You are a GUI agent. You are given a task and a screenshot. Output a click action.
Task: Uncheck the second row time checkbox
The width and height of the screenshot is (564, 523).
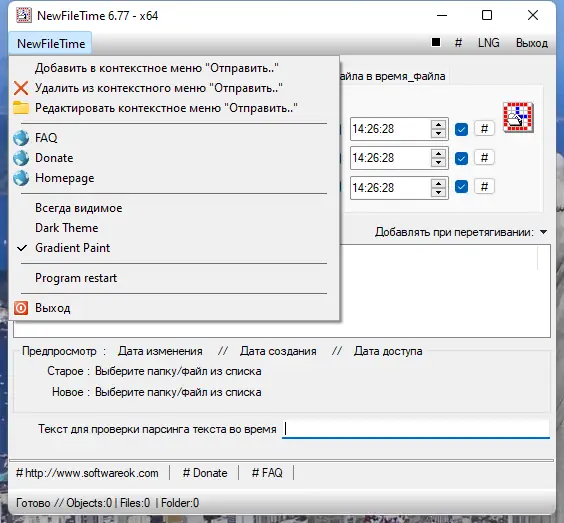(461, 159)
